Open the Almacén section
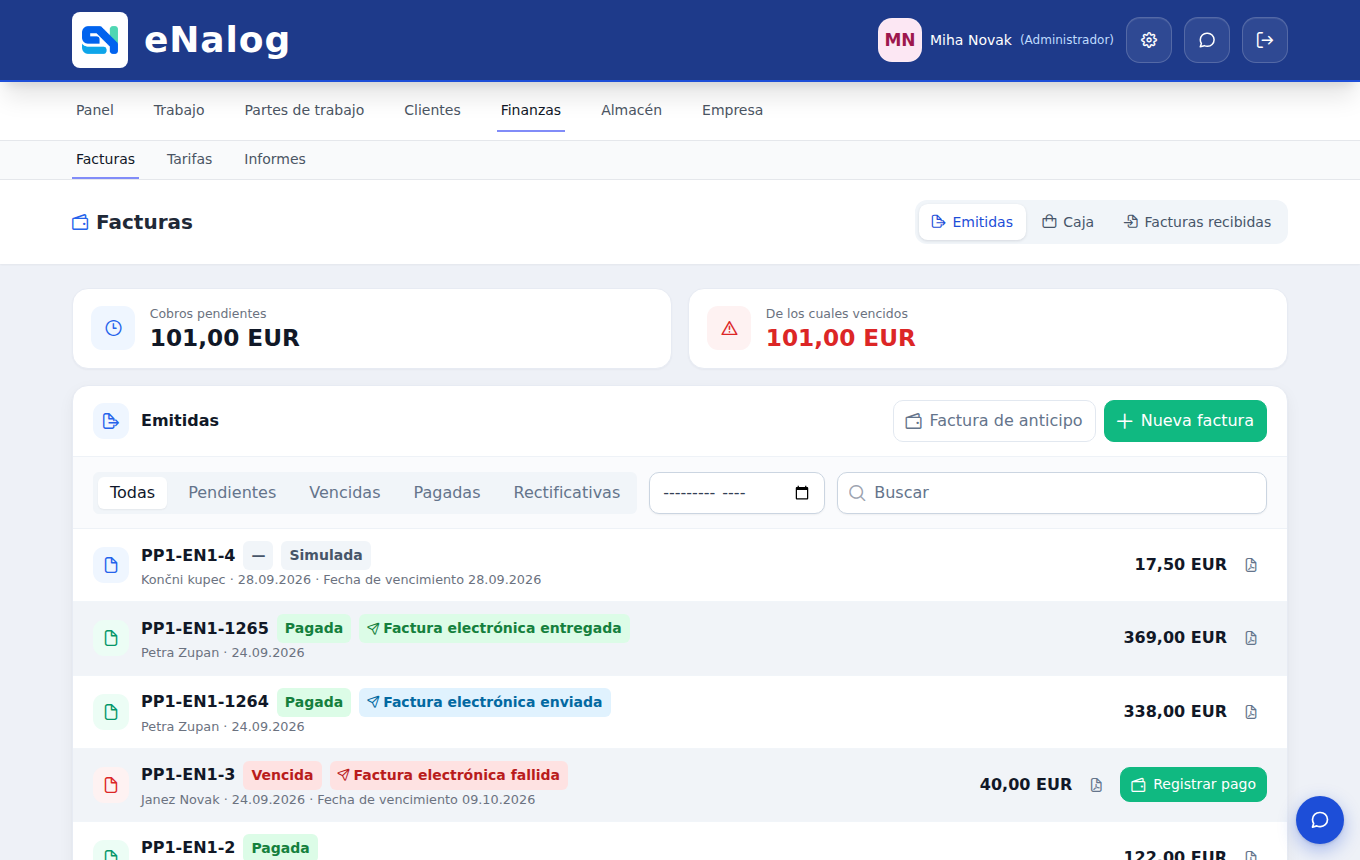Viewport: 1360px width, 860px height. tap(631, 110)
